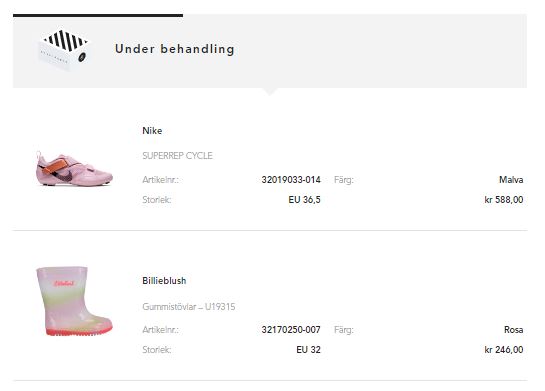Click the kr 588,00 price
545x391 pixels.
(504, 200)
